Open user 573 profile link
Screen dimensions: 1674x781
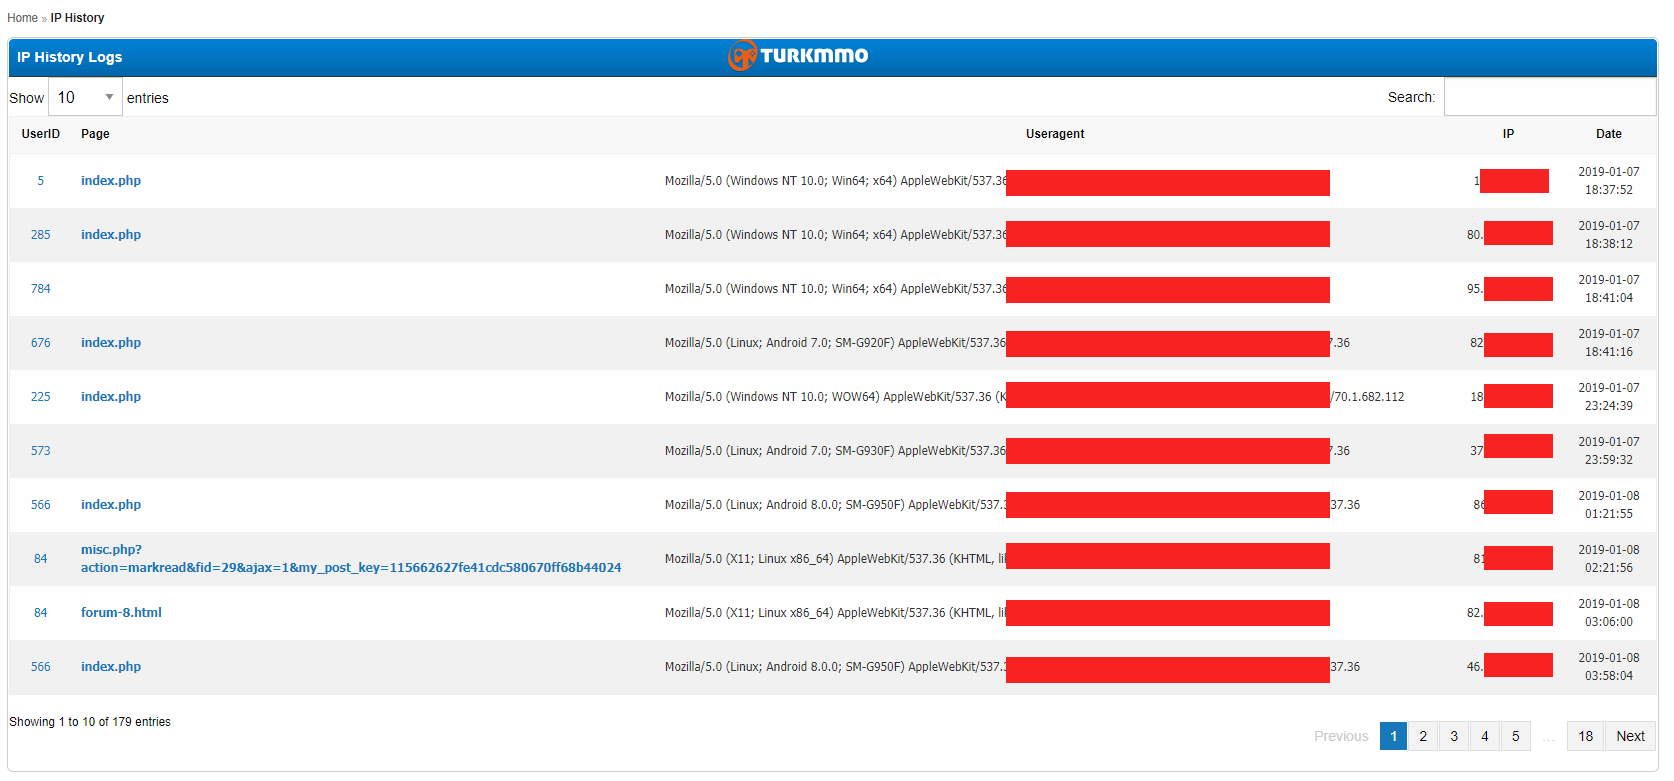click(40, 451)
